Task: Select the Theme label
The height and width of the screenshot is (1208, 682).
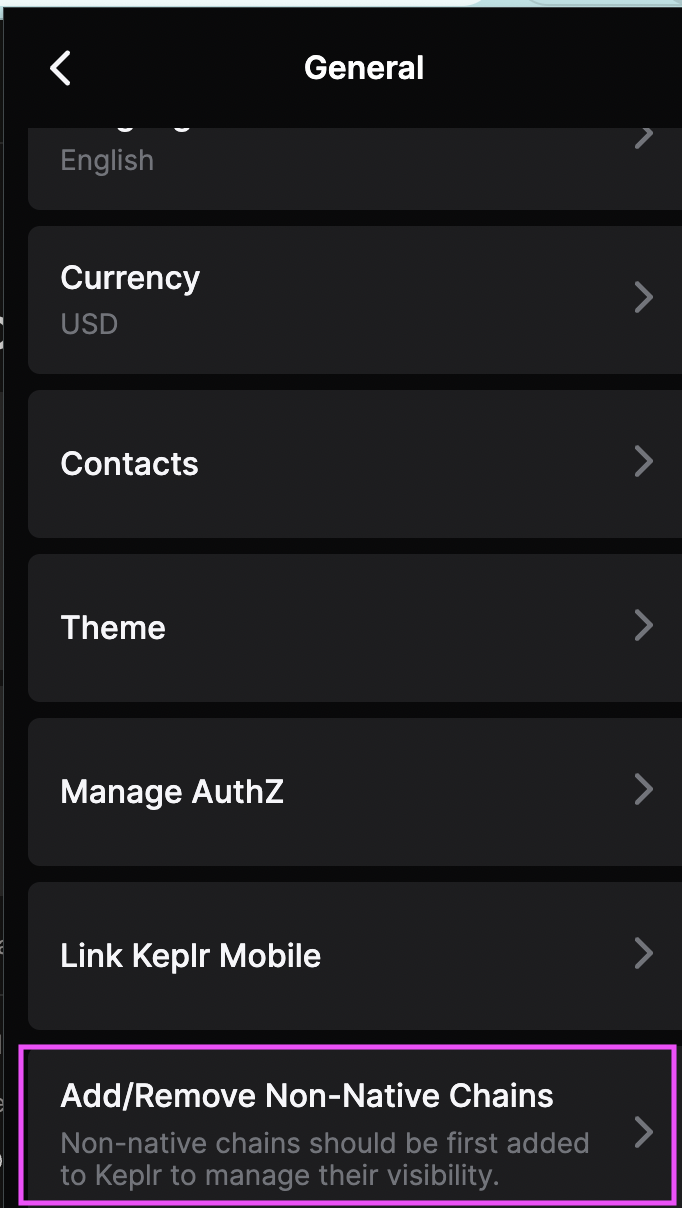Action: 113,628
